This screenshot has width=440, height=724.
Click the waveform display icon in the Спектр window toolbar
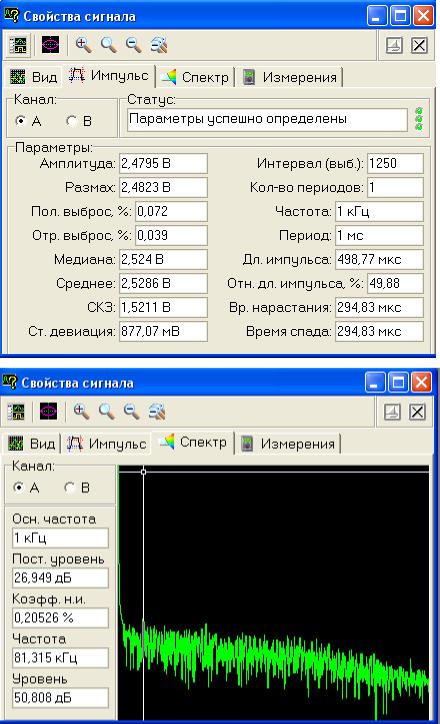coord(17,411)
